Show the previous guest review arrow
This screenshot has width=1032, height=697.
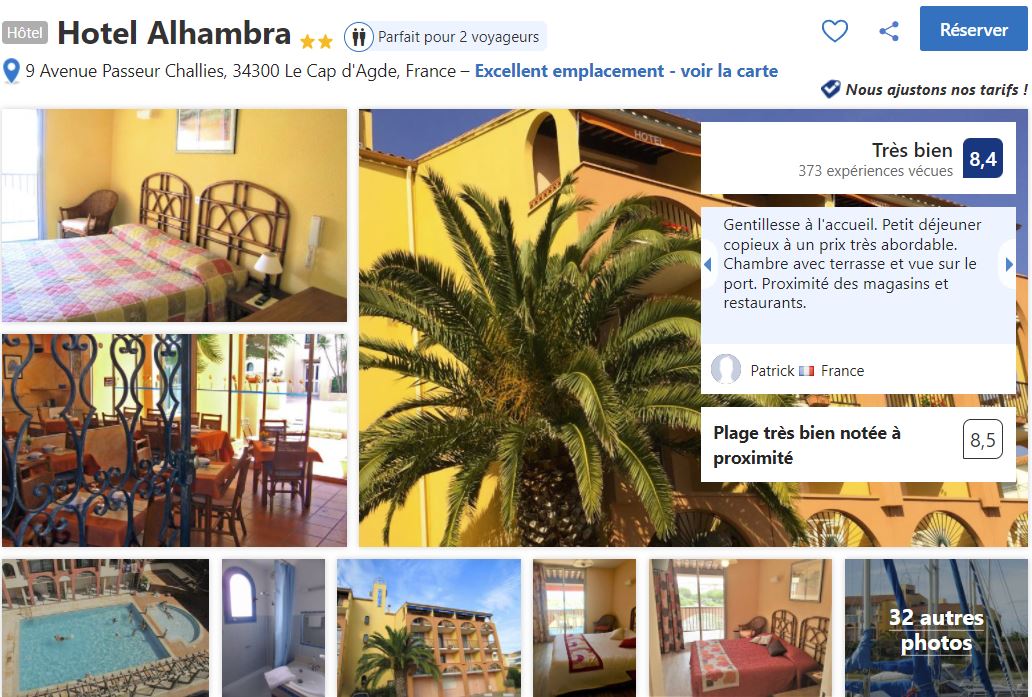[709, 265]
